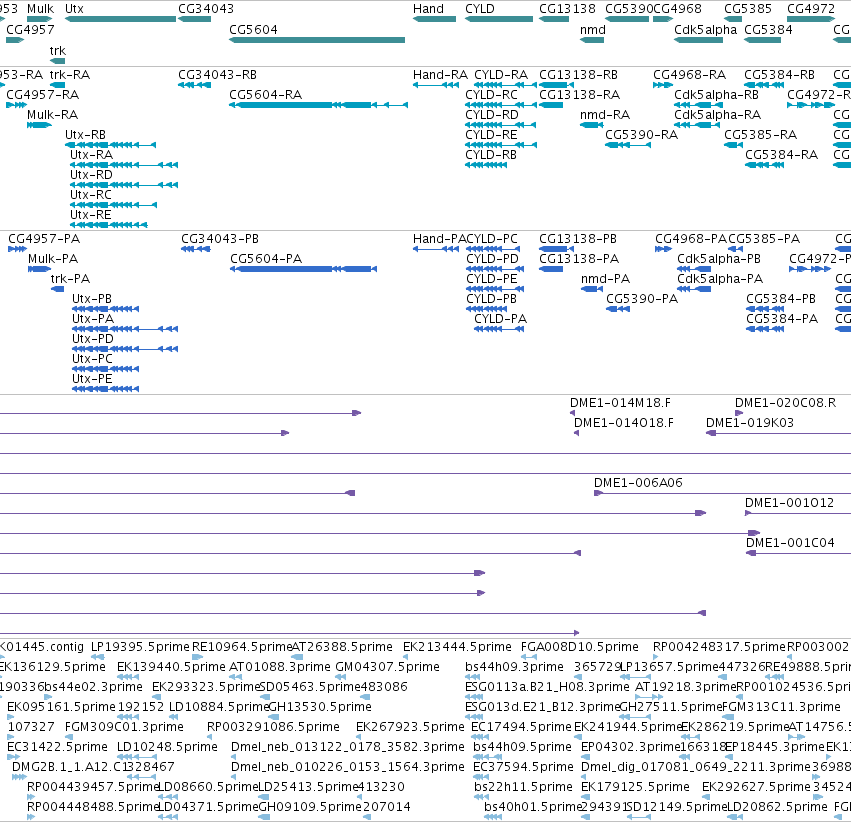Viewport: 851px width, 822px height.
Task: Select the Cdk5alpha gene label
Action: click(706, 29)
